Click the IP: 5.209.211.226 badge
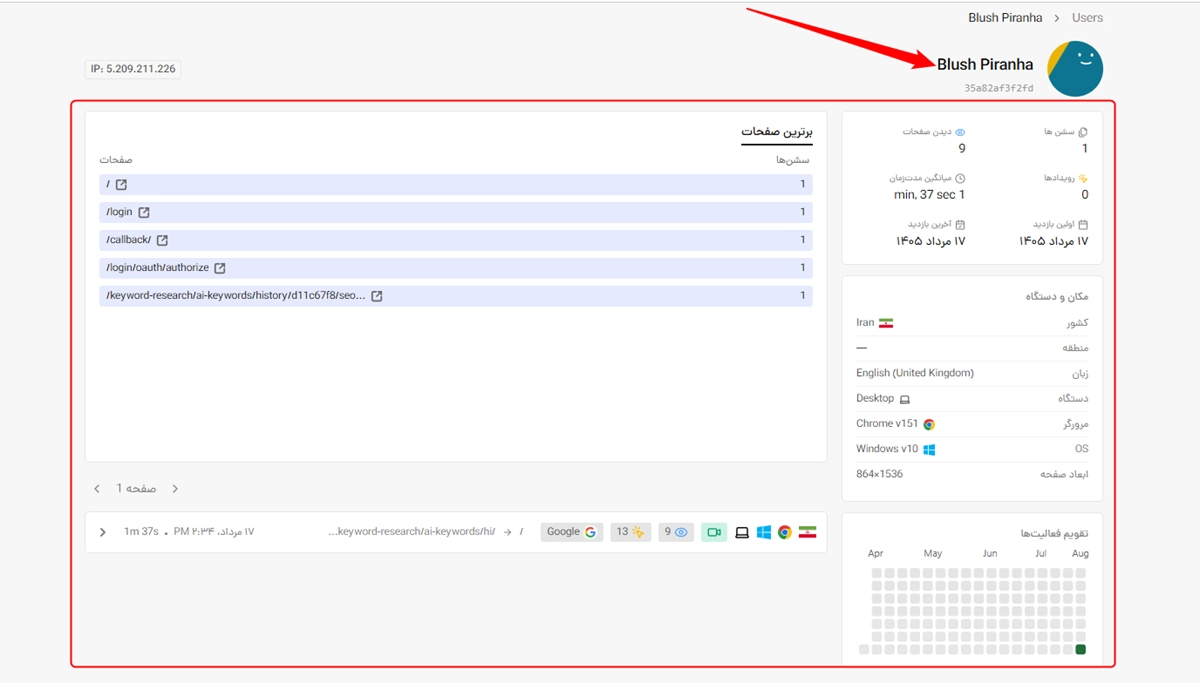1200x683 pixels. coord(133,69)
